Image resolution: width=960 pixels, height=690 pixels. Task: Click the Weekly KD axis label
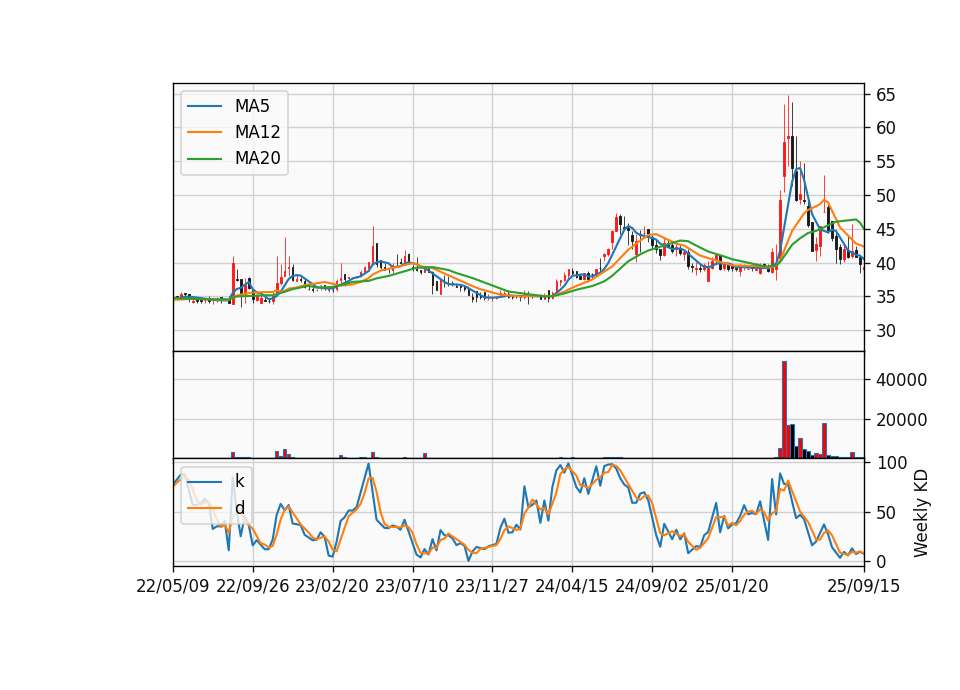(x=921, y=513)
